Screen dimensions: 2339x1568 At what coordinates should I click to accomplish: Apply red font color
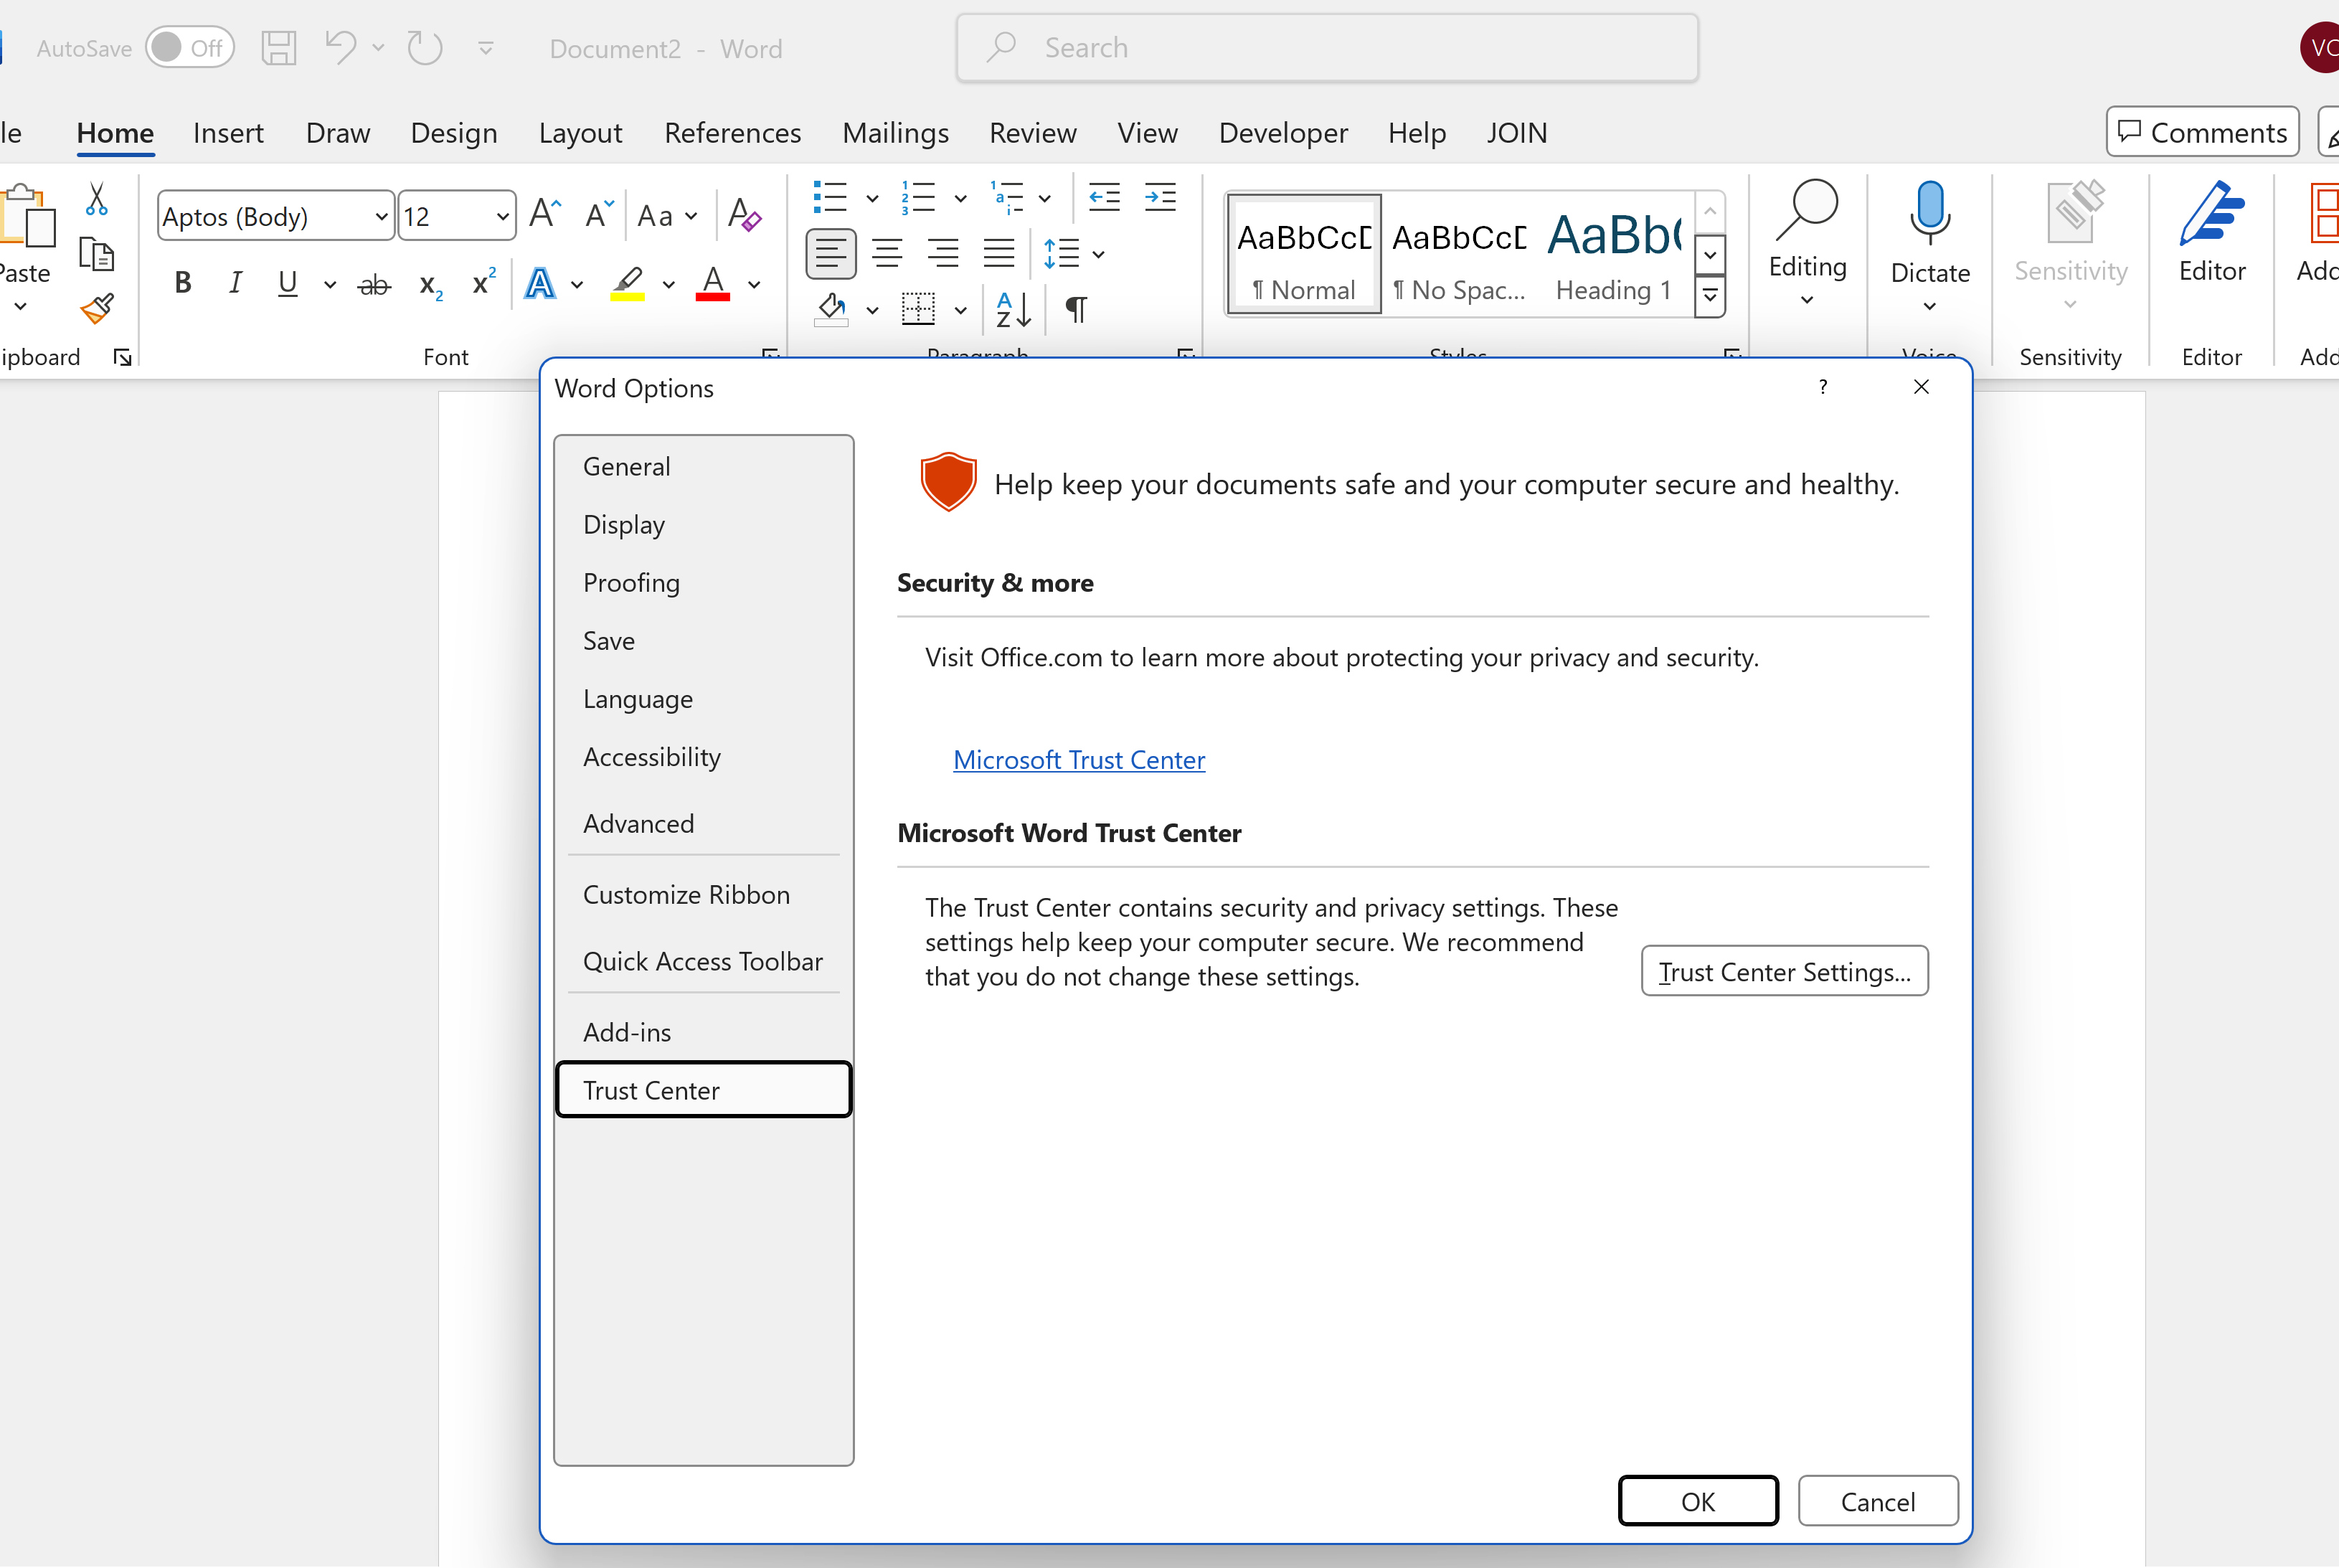pyautogui.click(x=712, y=285)
